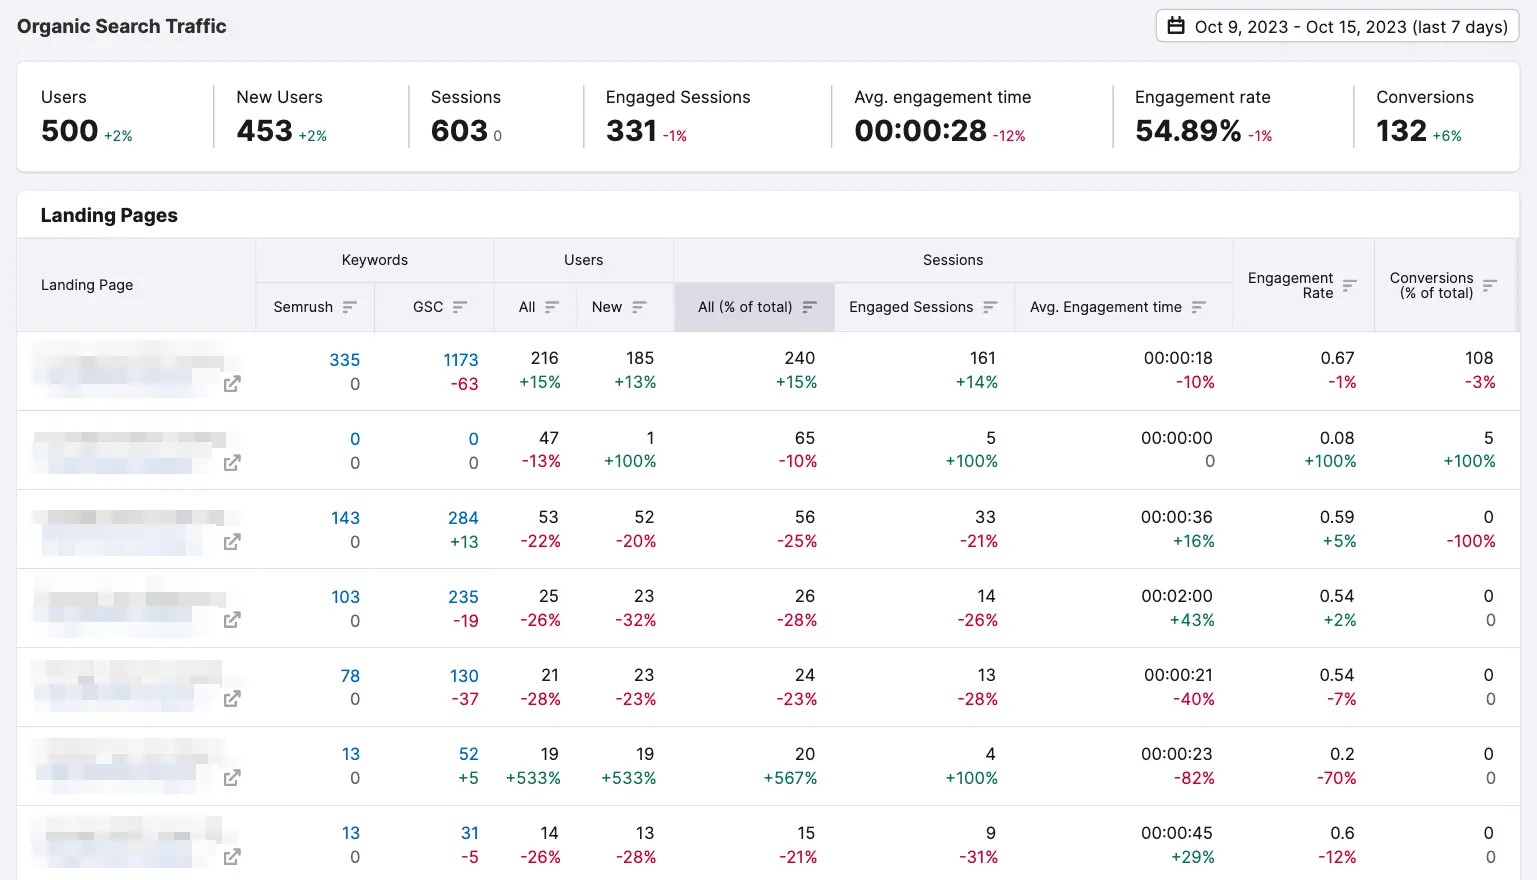The height and width of the screenshot is (880, 1537).
Task: Open the first landing page via external link icon
Action: 231,384
